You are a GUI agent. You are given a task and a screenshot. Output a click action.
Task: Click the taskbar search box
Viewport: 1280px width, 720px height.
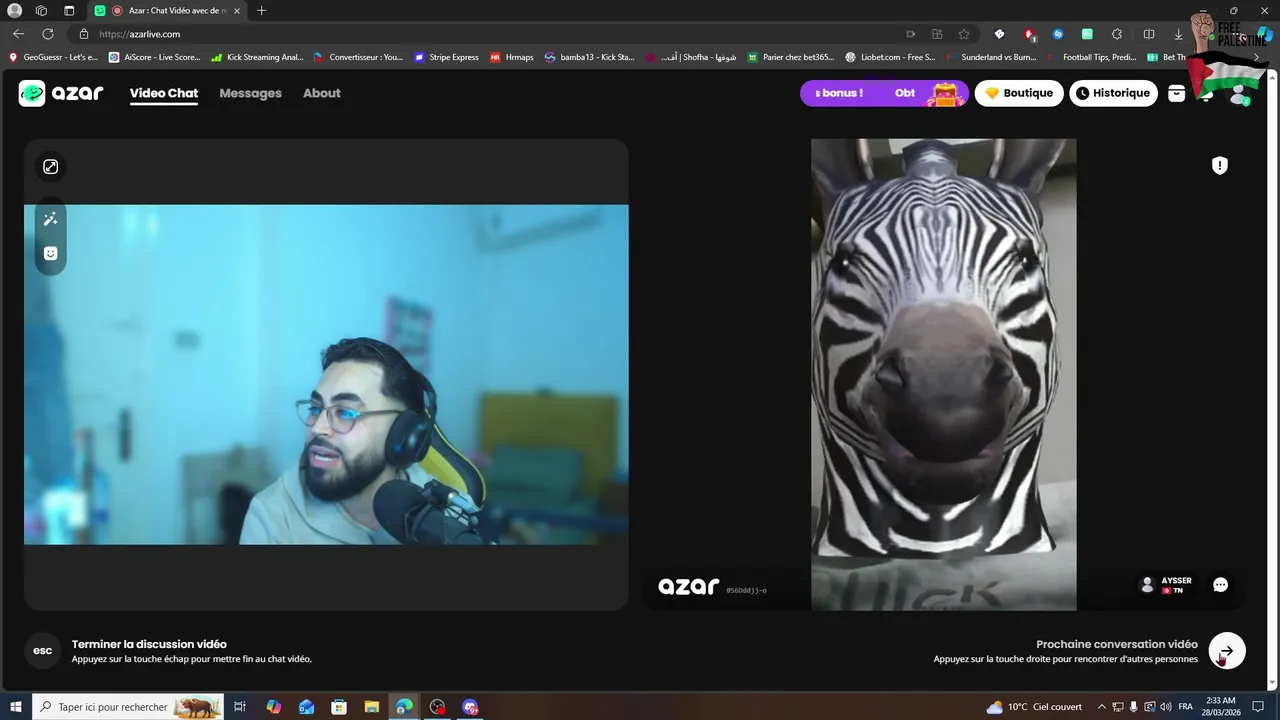coord(128,707)
